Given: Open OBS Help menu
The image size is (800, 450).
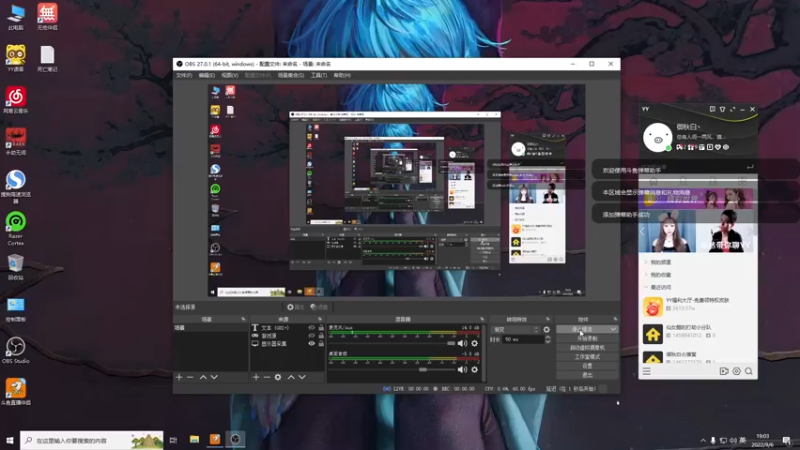Looking at the screenshot, I should point(342,76).
